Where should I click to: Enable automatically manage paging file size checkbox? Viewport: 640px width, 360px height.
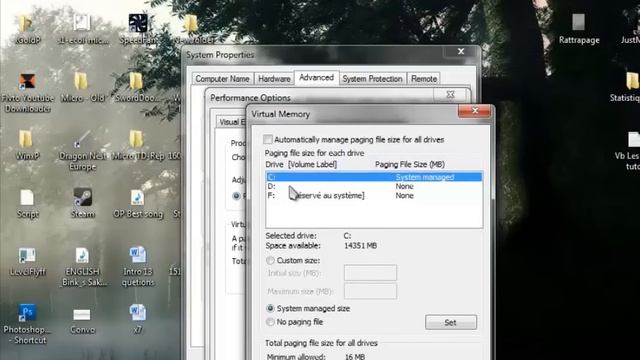coord(268,140)
